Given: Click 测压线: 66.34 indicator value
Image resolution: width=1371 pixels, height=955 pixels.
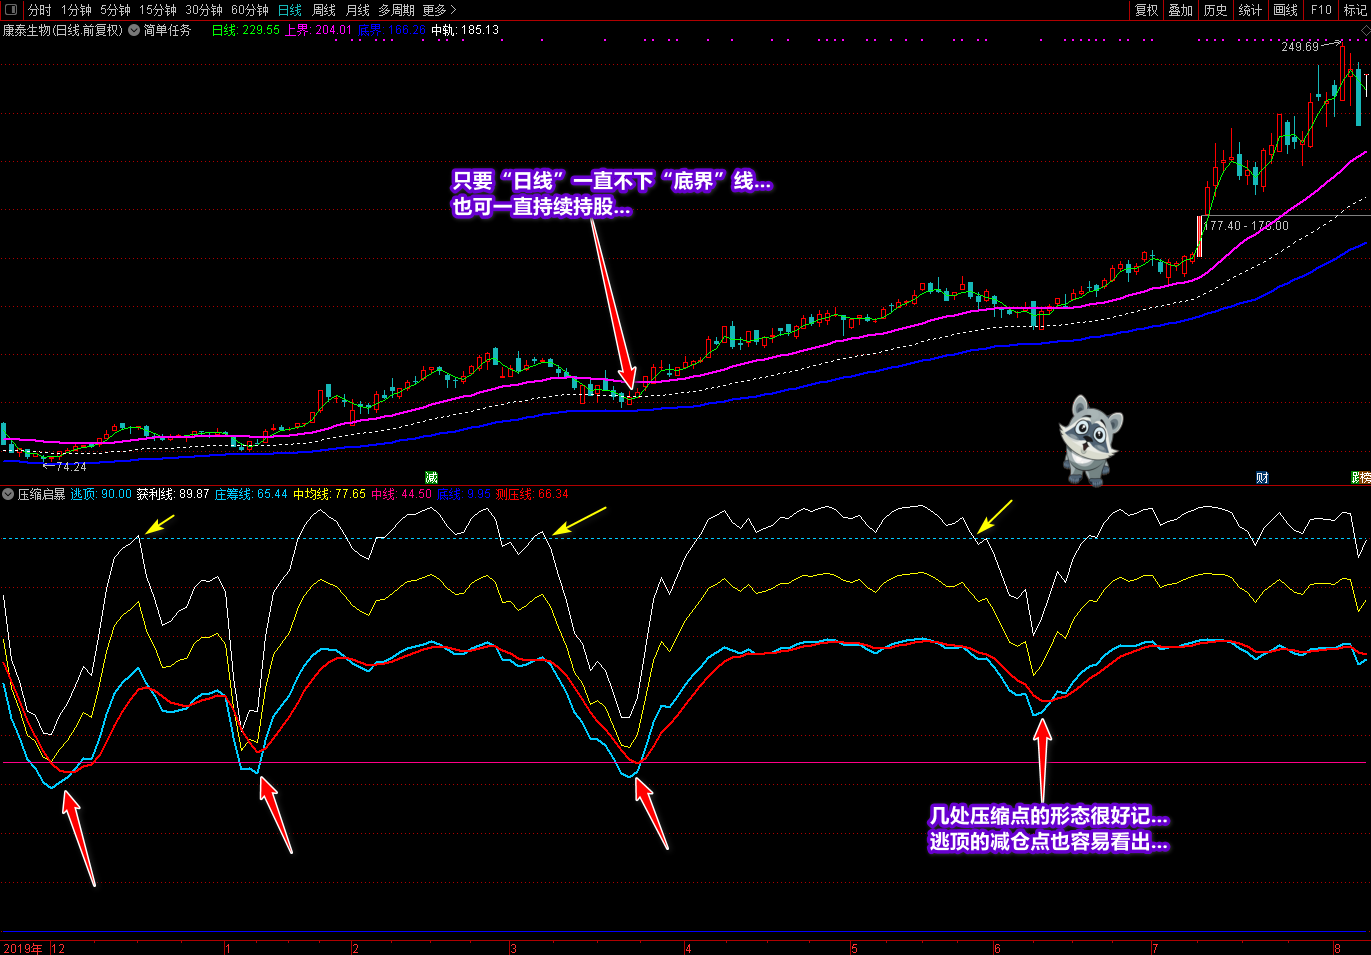Looking at the screenshot, I should (532, 494).
